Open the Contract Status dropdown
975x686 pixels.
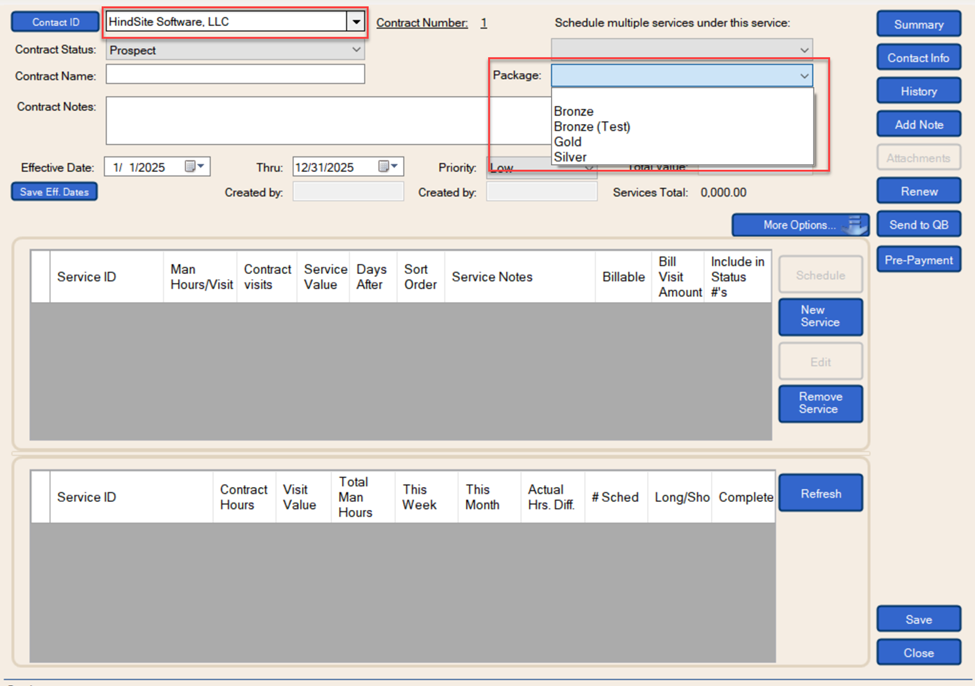coord(357,50)
